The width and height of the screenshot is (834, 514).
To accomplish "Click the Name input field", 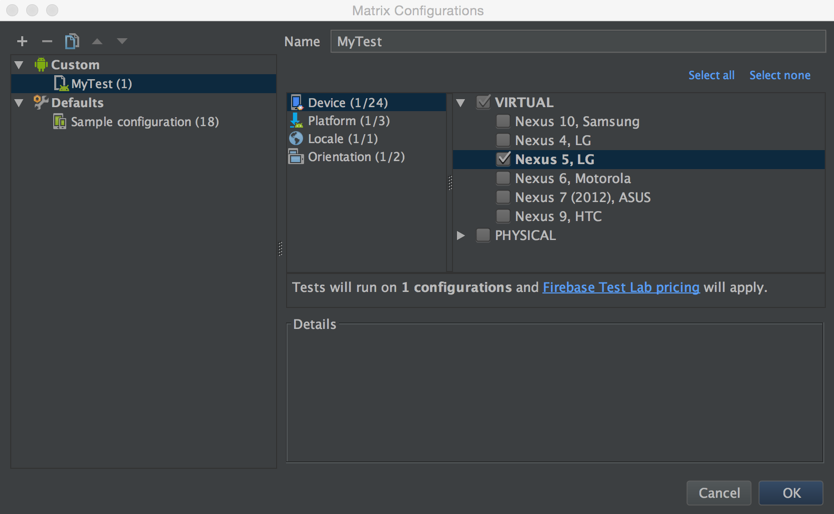I will (x=578, y=42).
